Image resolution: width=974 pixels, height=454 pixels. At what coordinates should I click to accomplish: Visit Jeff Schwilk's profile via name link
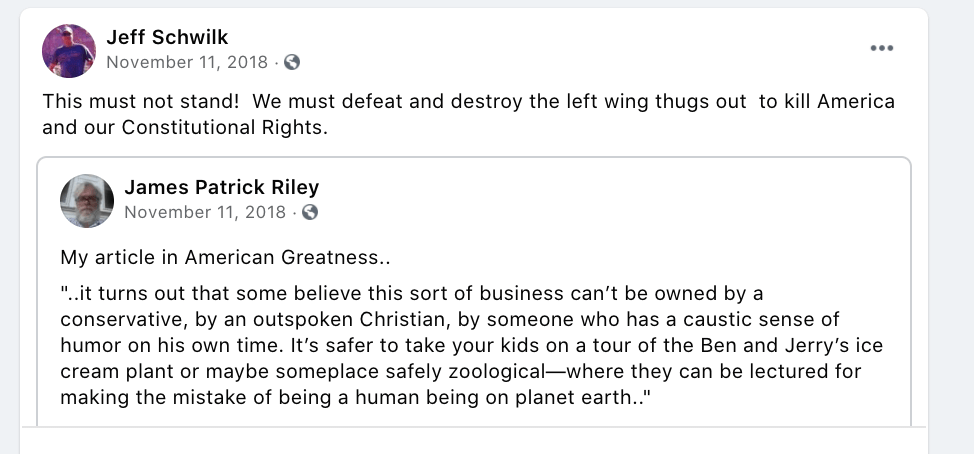167,37
